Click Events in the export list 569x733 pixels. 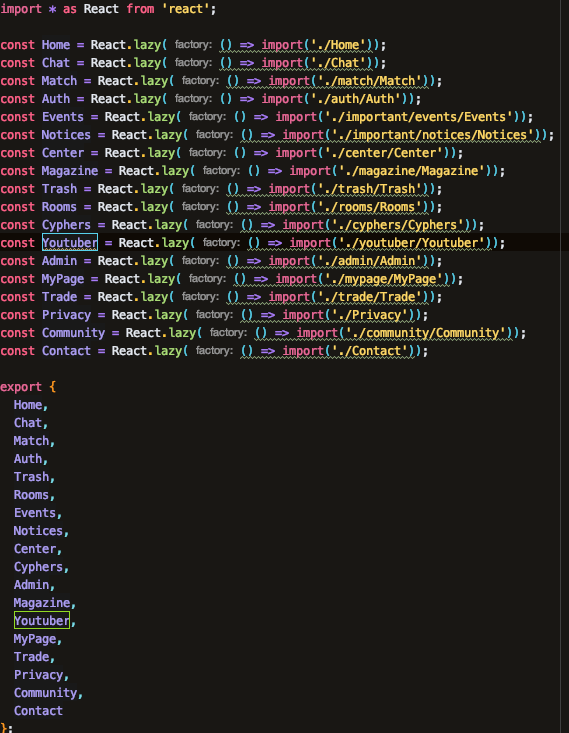pos(35,513)
